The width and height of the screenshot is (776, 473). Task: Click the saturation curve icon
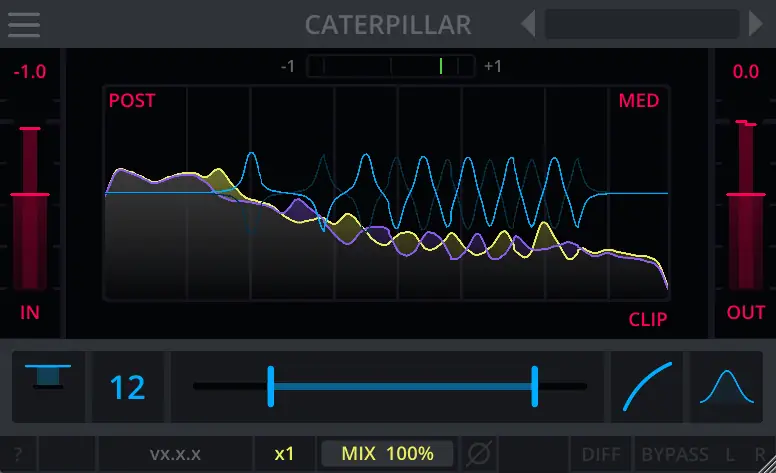pyautogui.click(x=647, y=386)
